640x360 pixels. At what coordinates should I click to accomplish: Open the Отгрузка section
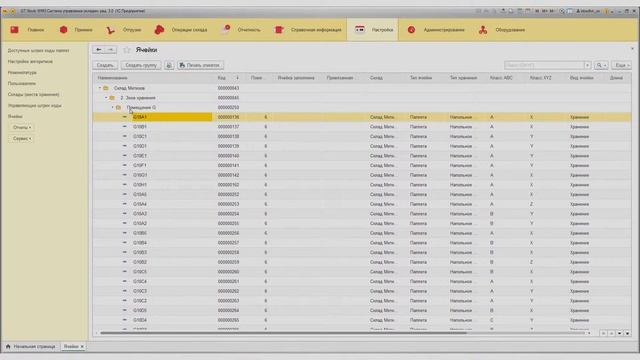(x=124, y=30)
